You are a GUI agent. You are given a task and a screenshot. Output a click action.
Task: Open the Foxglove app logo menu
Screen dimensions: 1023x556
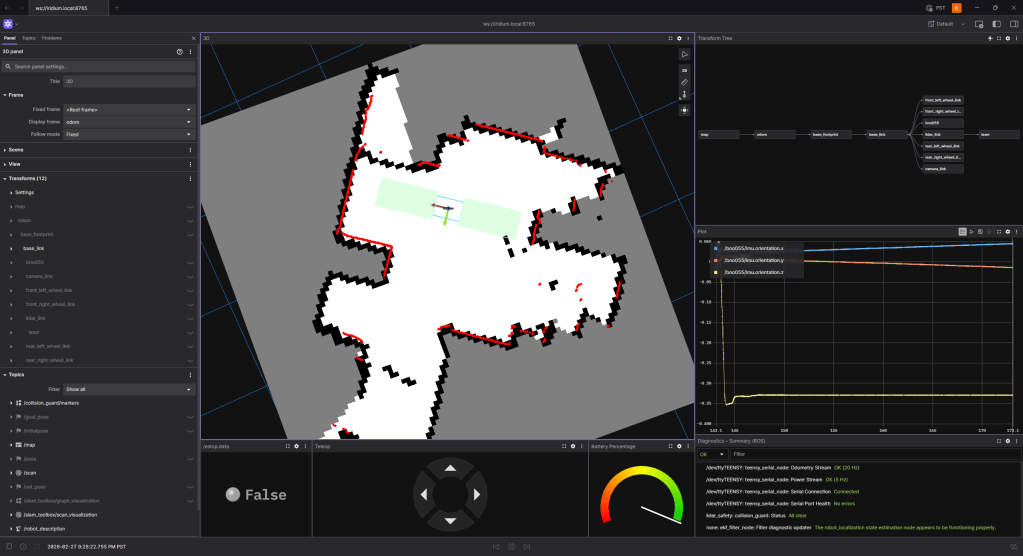click(x=8, y=23)
